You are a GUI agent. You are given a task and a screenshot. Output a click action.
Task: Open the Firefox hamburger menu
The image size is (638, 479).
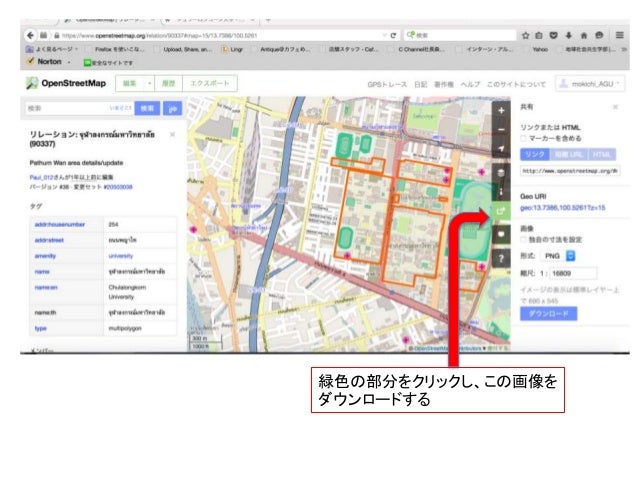click(x=619, y=35)
